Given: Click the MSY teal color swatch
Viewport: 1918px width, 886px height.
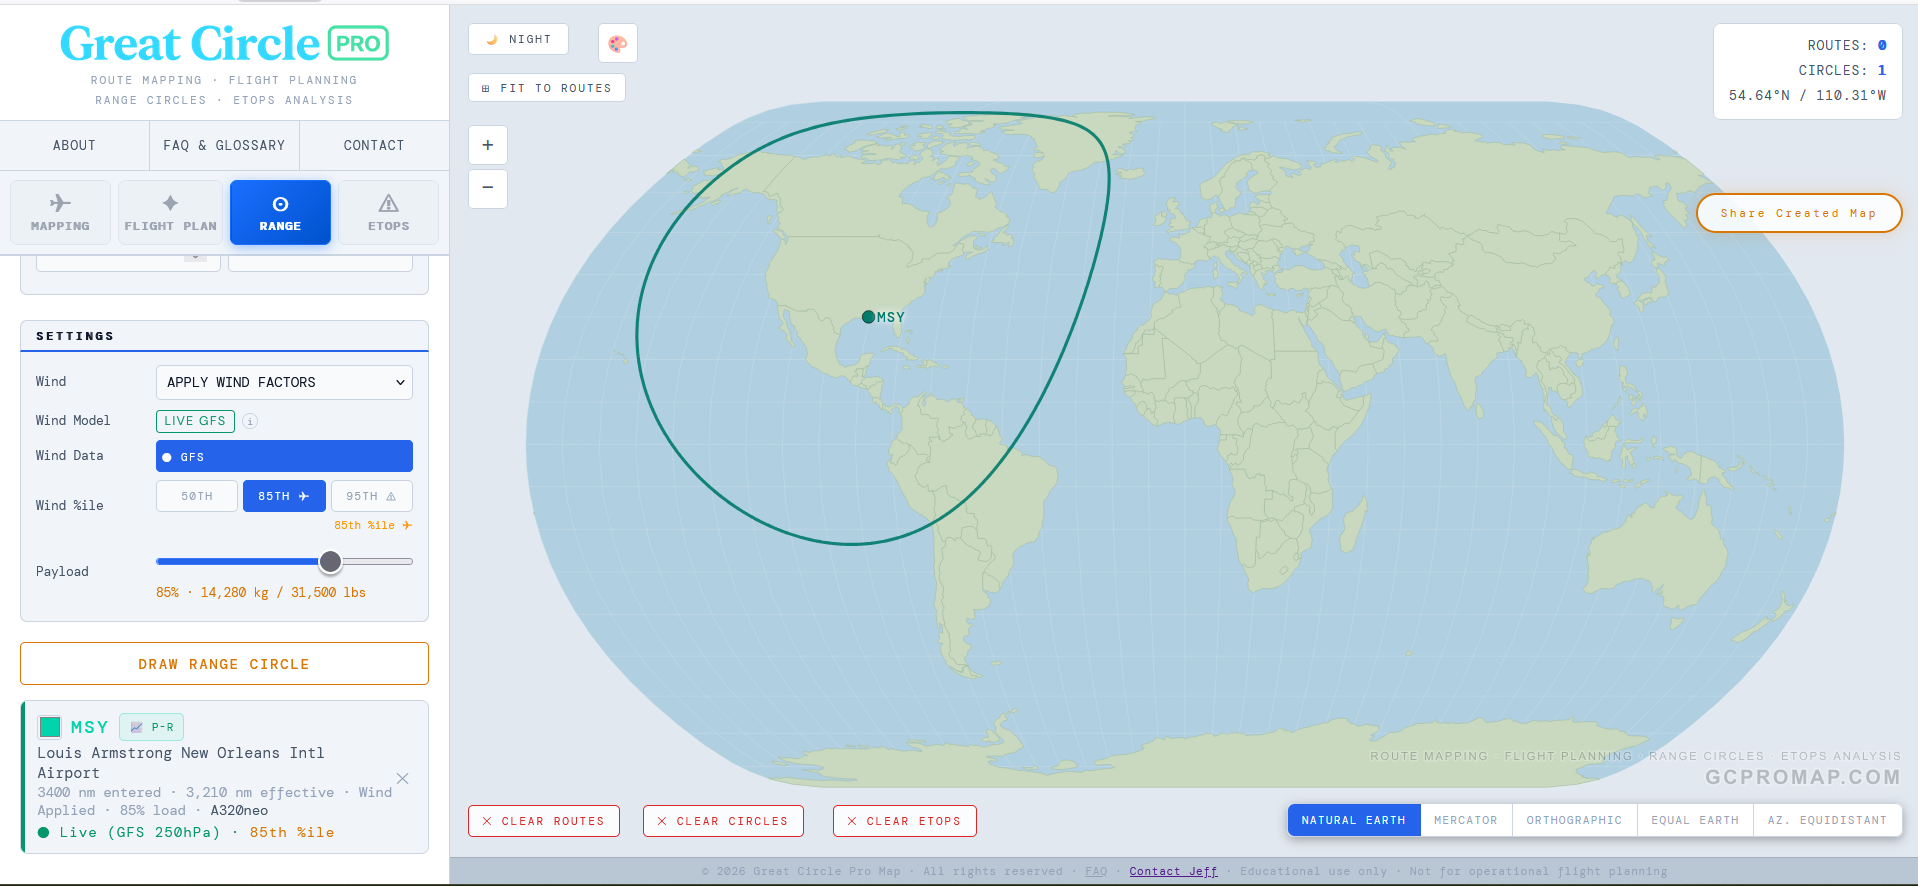Looking at the screenshot, I should click(50, 727).
